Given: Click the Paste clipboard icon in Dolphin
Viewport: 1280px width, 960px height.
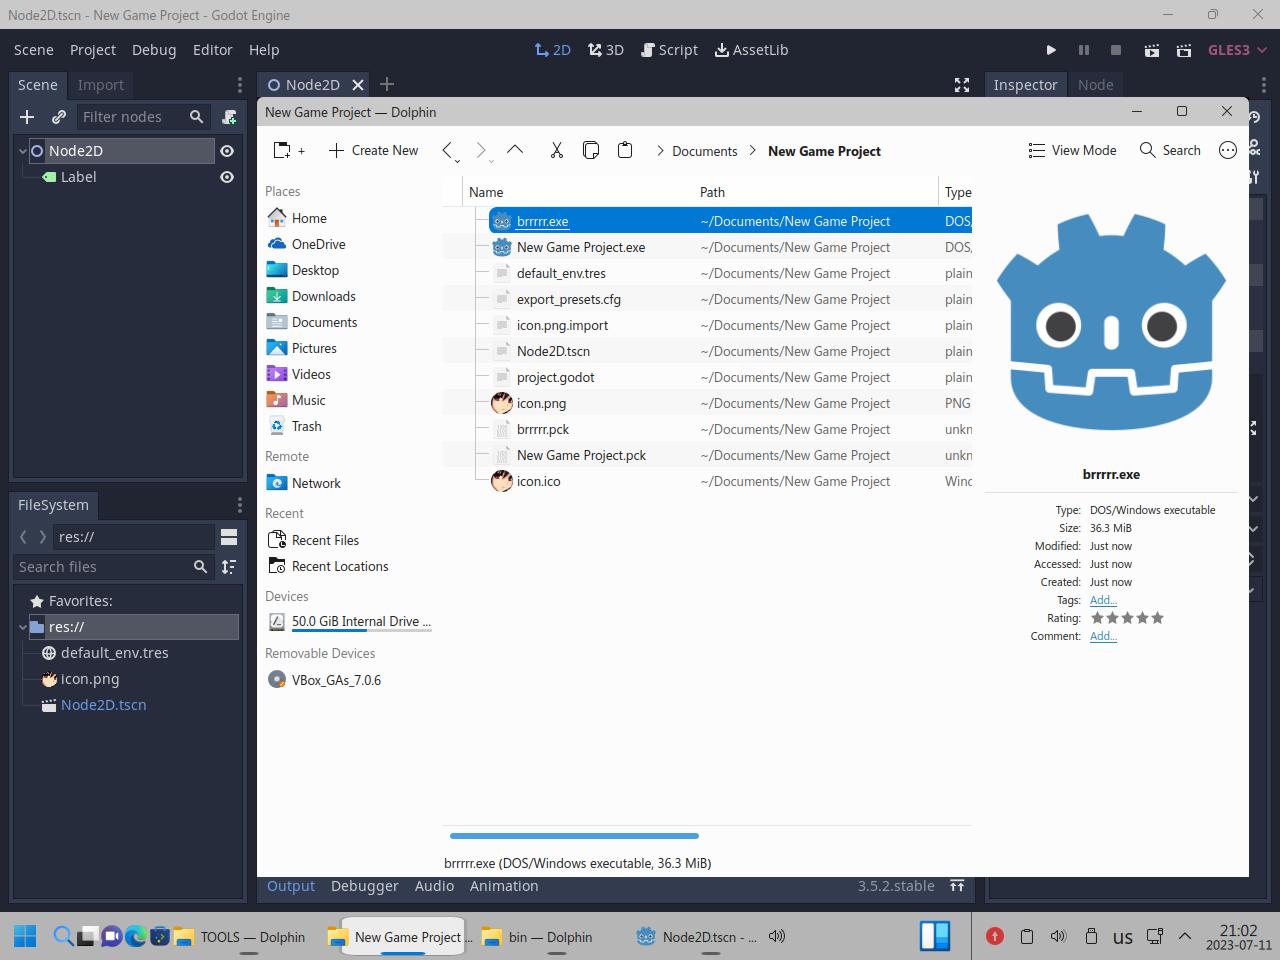Looking at the screenshot, I should pos(625,150).
